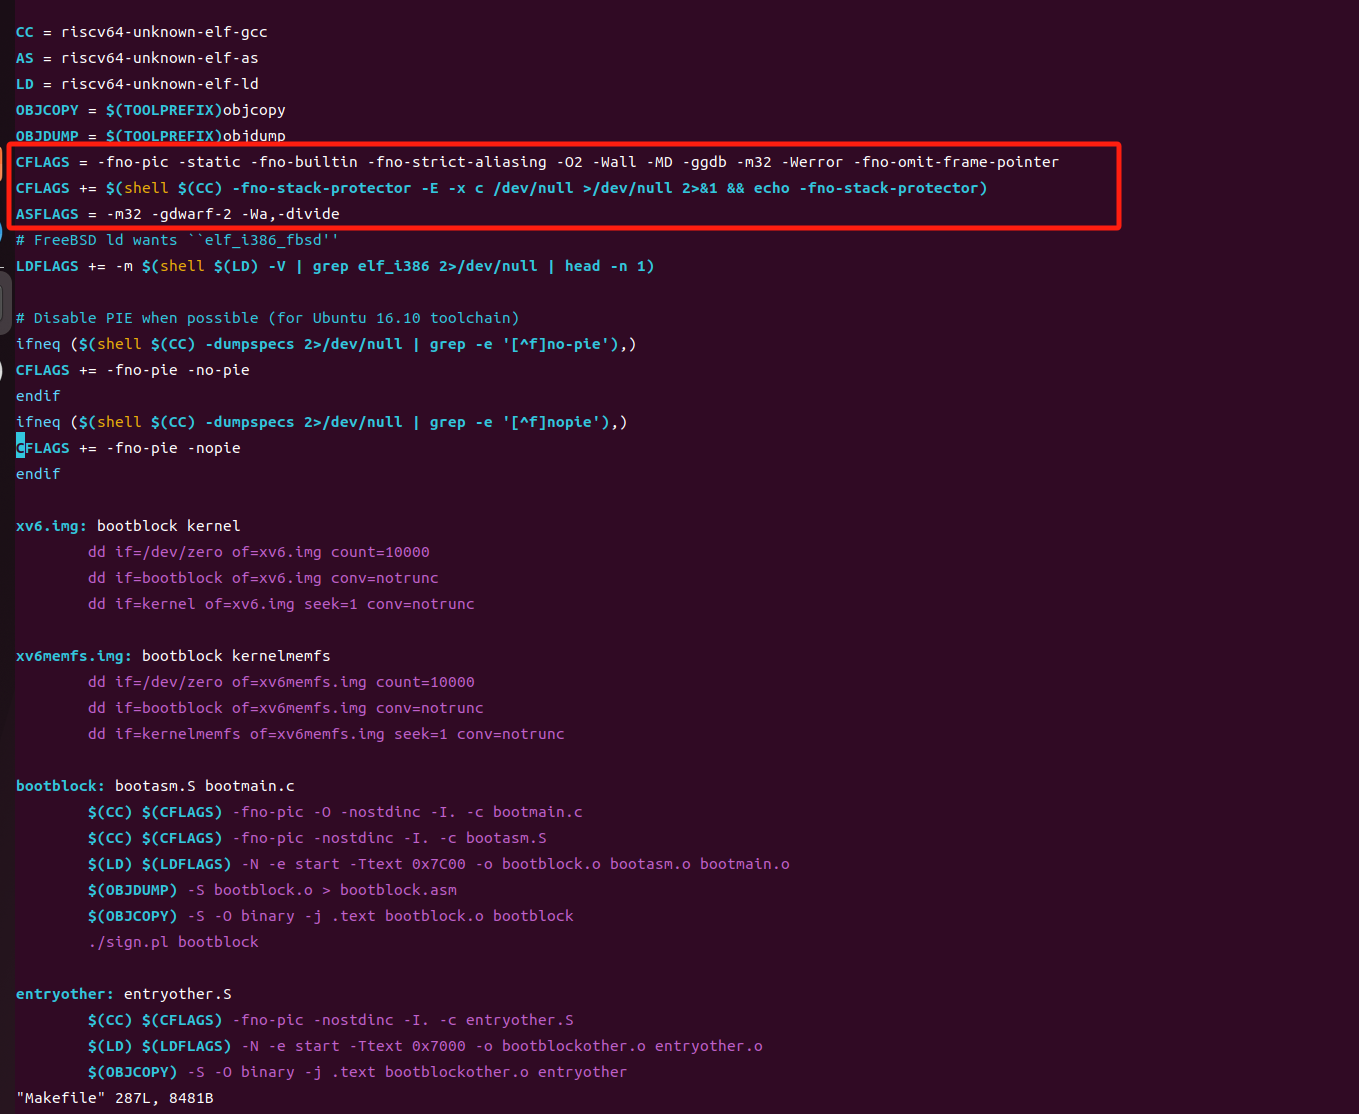
Task: Click the '"Makefile" 287L, 8481B' status line
Action: (115, 1098)
